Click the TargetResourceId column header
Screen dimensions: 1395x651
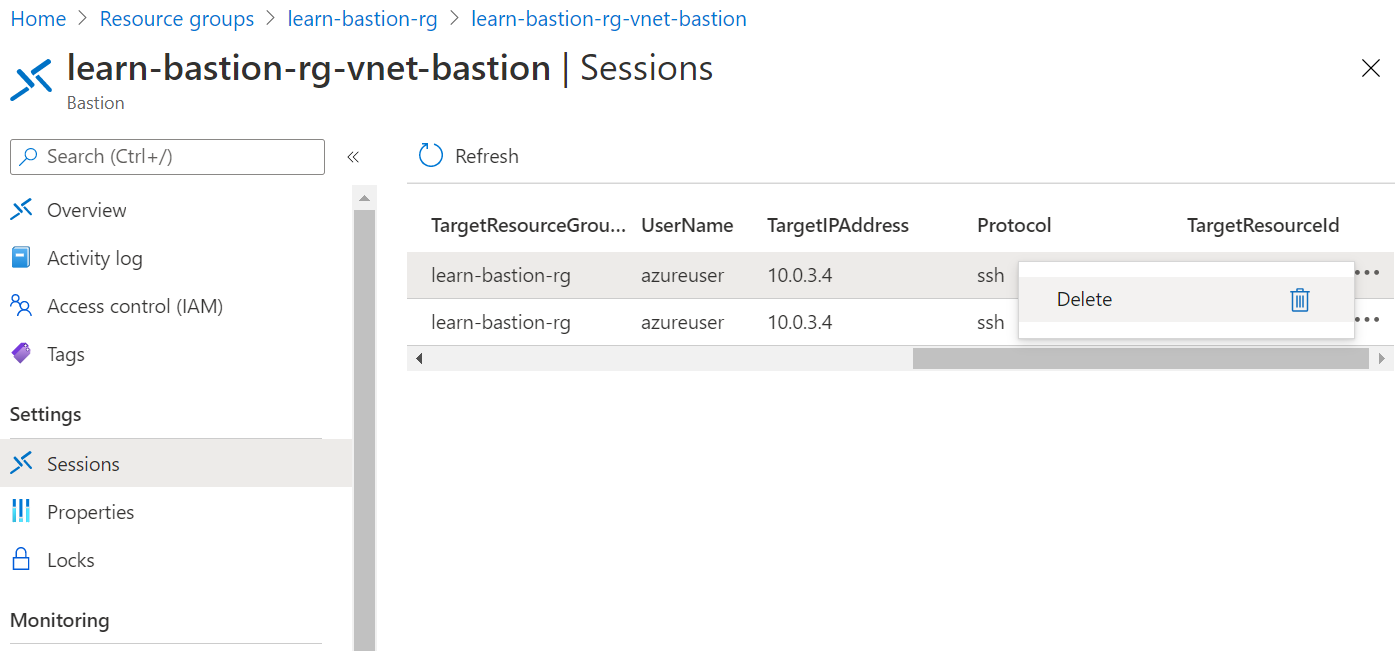[x=1263, y=225]
